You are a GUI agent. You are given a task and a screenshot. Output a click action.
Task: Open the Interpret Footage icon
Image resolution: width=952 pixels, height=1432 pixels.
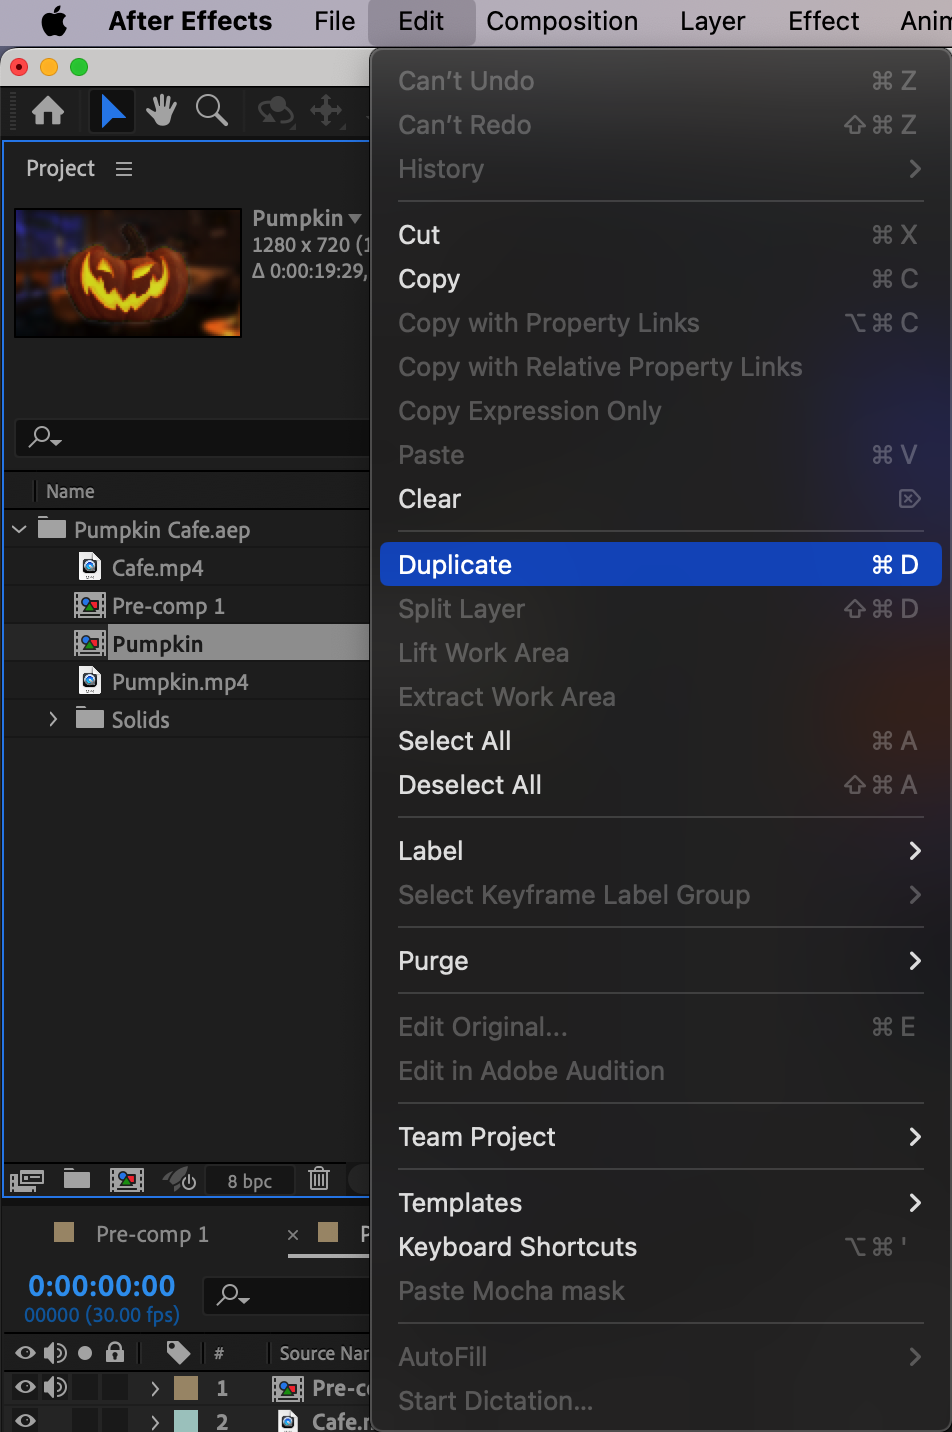tap(27, 1180)
